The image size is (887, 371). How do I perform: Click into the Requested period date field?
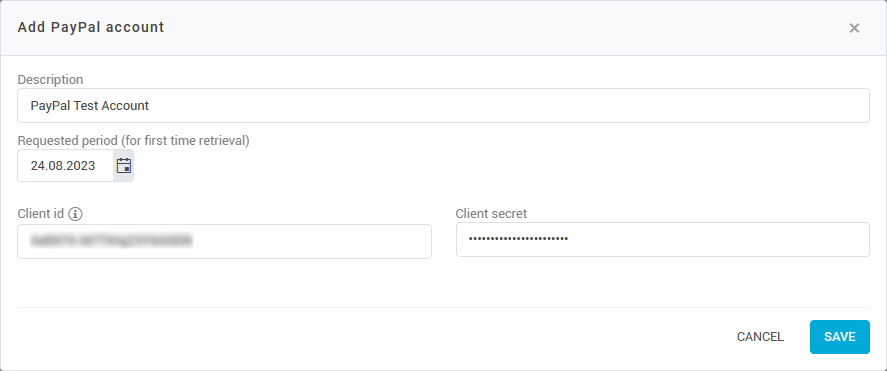click(x=66, y=166)
